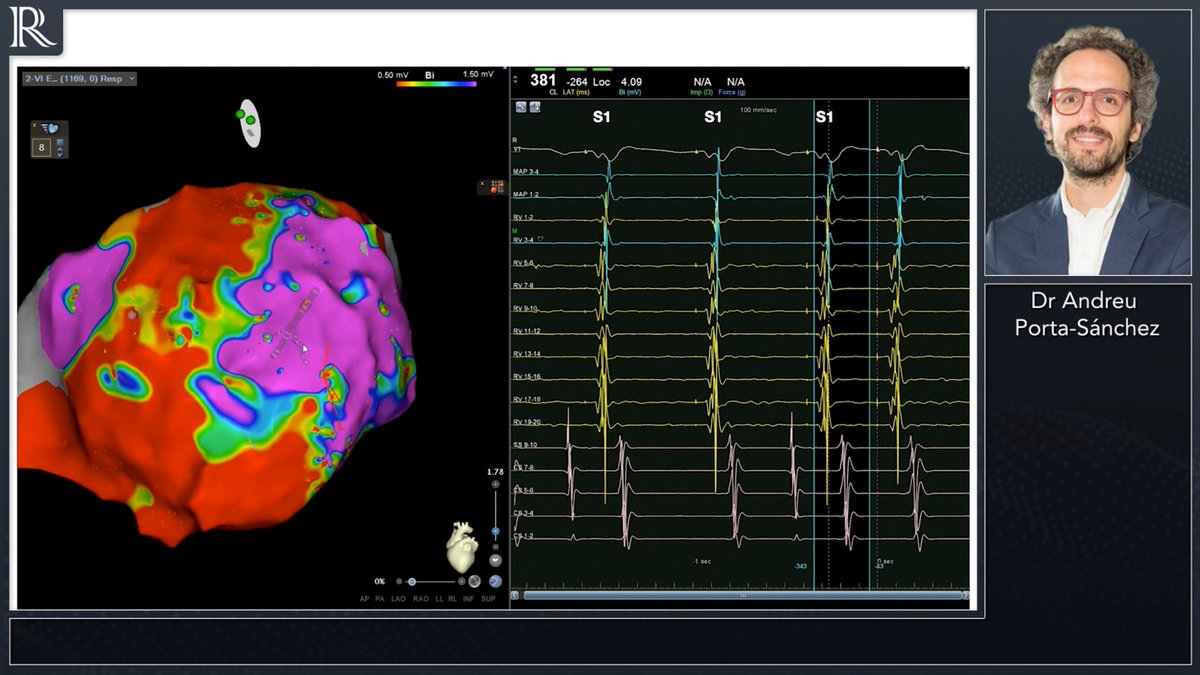Screen dimensions: 1200x675
Task: Click the plus button above the zoom slider
Action: pyautogui.click(x=495, y=485)
